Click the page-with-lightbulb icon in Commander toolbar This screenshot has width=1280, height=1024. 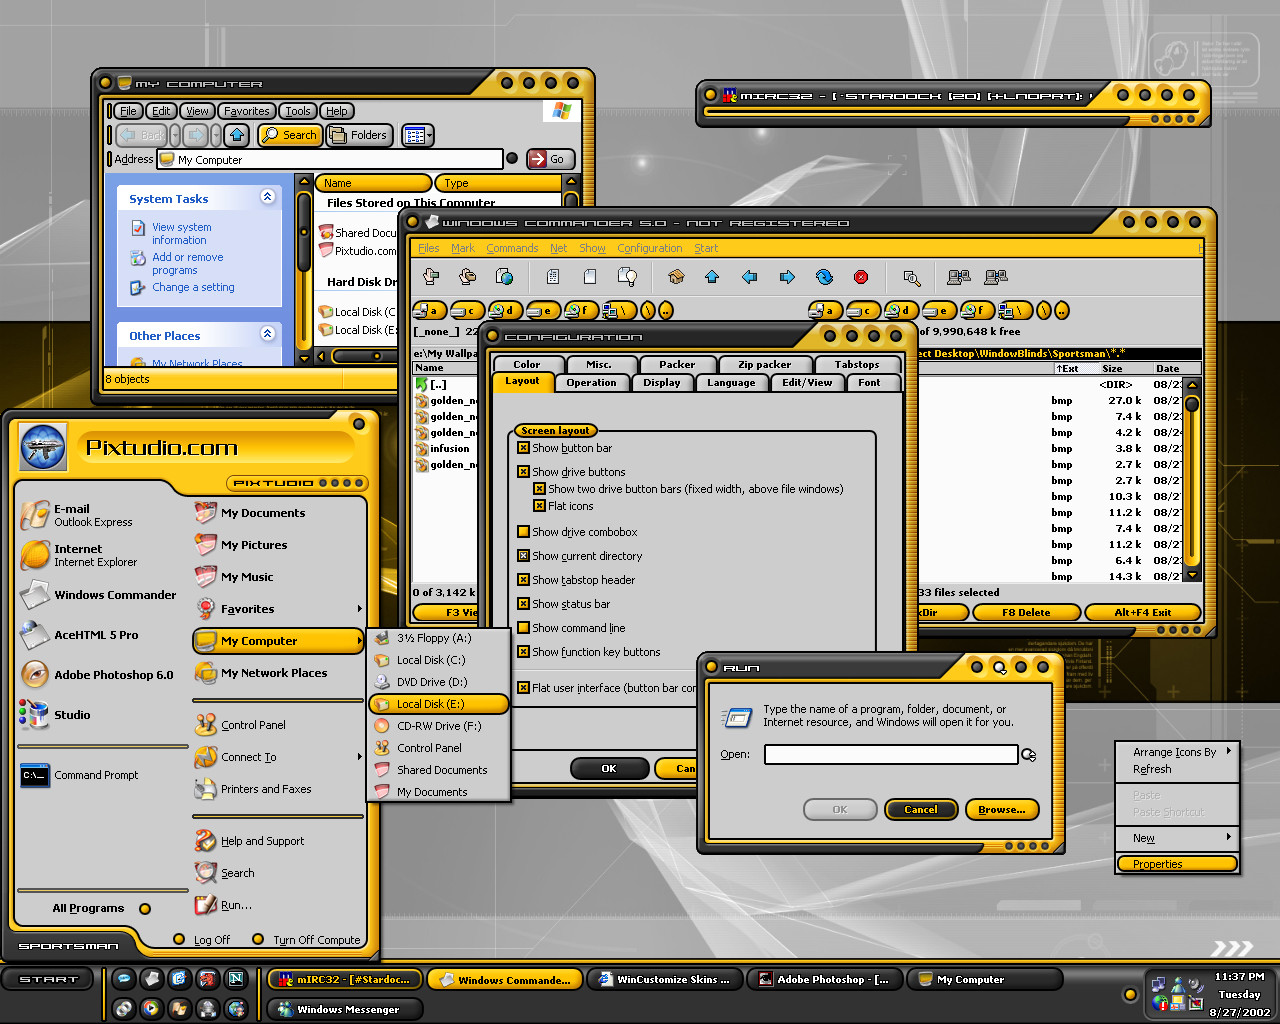click(627, 277)
